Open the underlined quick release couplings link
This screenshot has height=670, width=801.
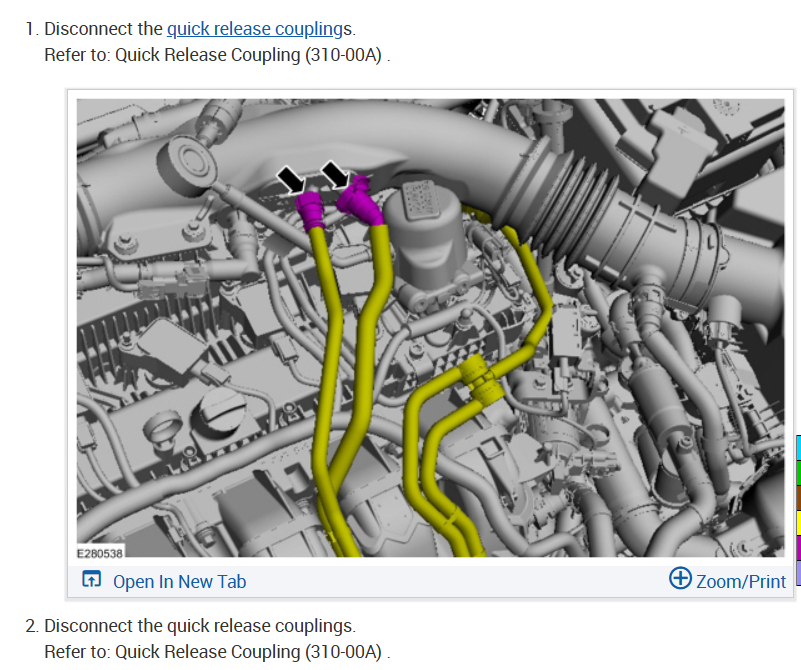(255, 29)
